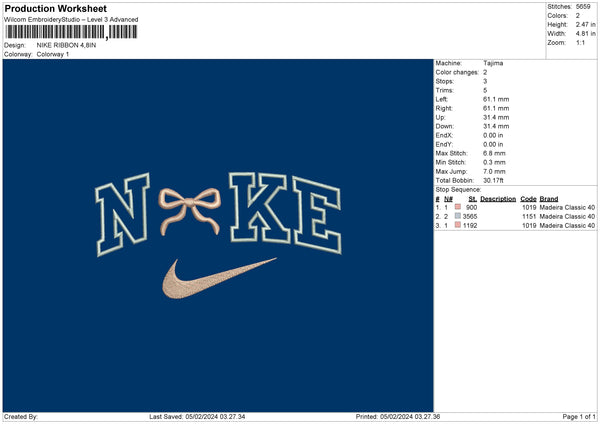Click the "Page 1 of 1" footer text
Screen dimensions: 600x424
[x=579, y=417]
